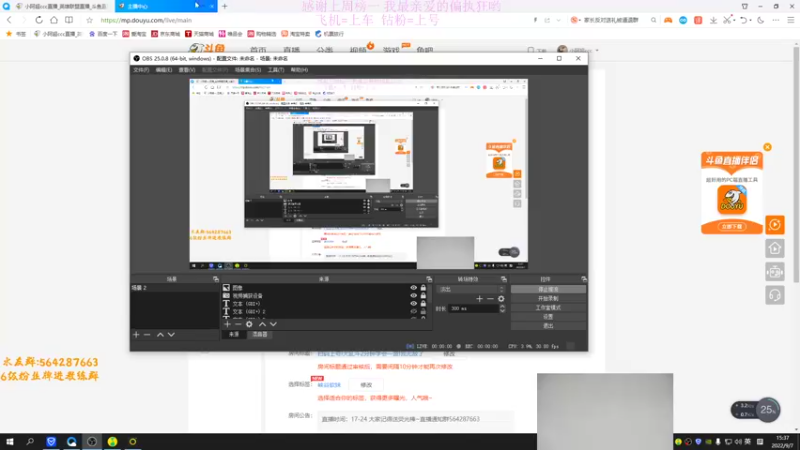Close the 斗鱼直播伴侣 promo card
The image size is (800, 450).
(767, 147)
